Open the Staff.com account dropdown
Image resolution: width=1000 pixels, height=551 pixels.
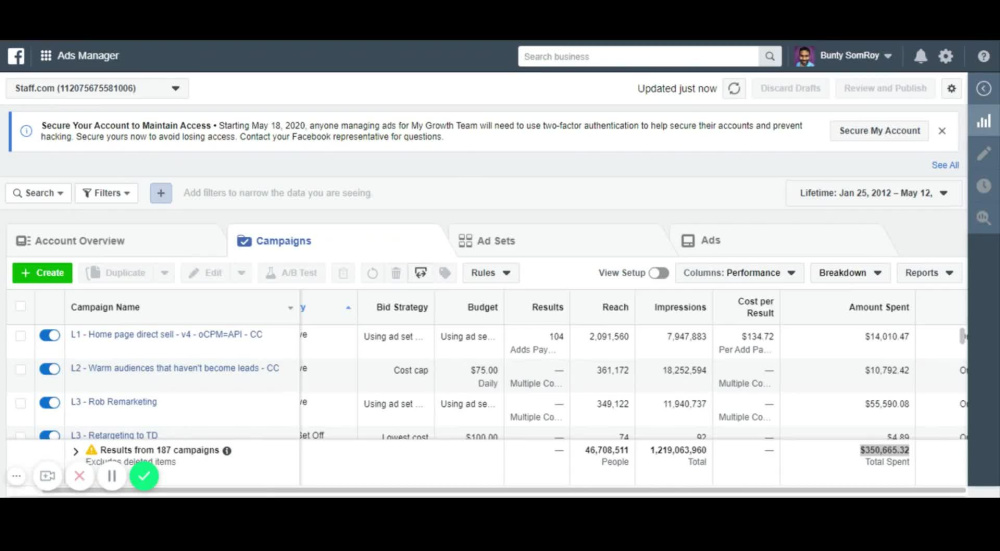pos(97,89)
